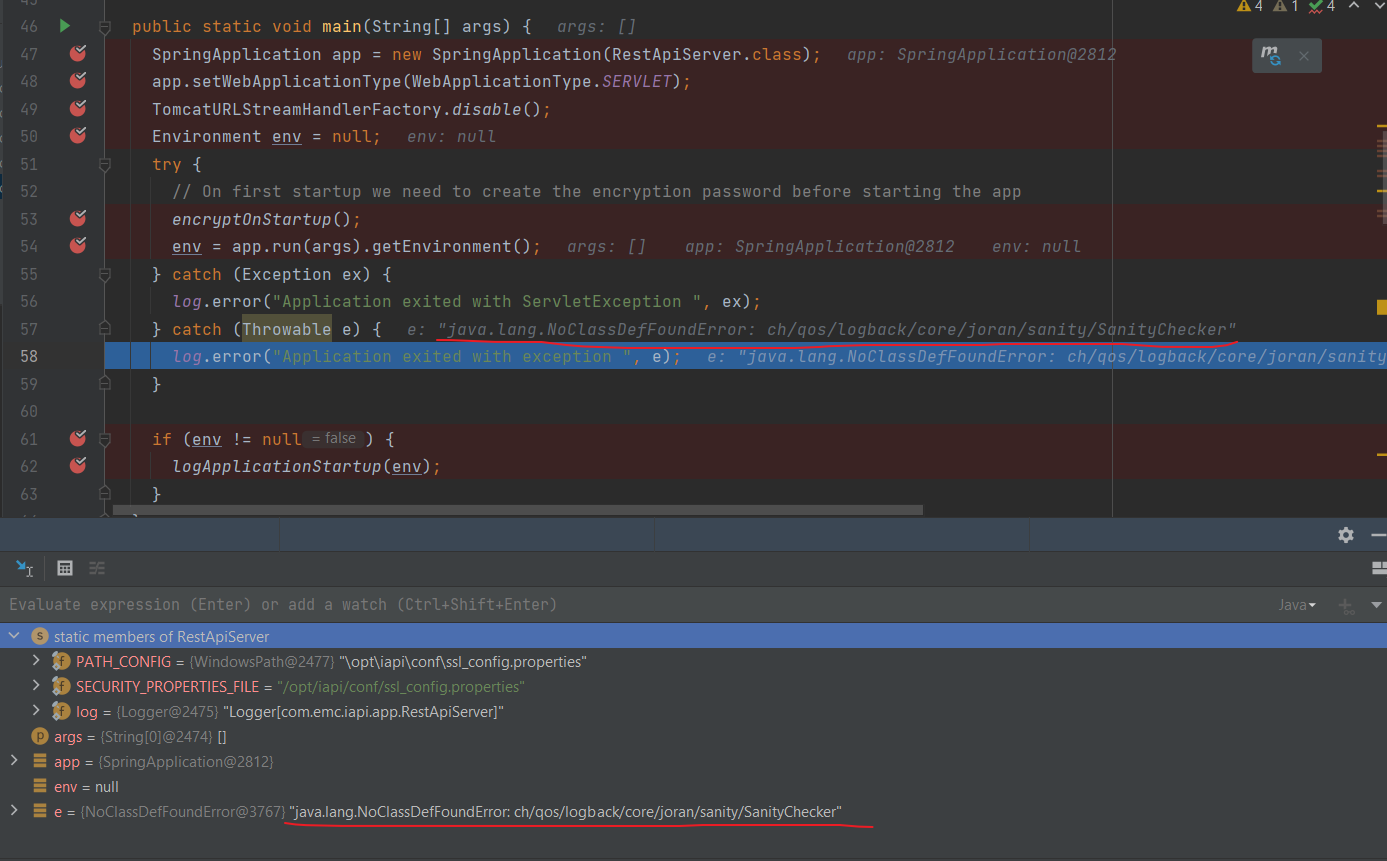The image size is (1387, 861).
Task: Select the evaluate expression mode calculator icon
Action: [64, 568]
